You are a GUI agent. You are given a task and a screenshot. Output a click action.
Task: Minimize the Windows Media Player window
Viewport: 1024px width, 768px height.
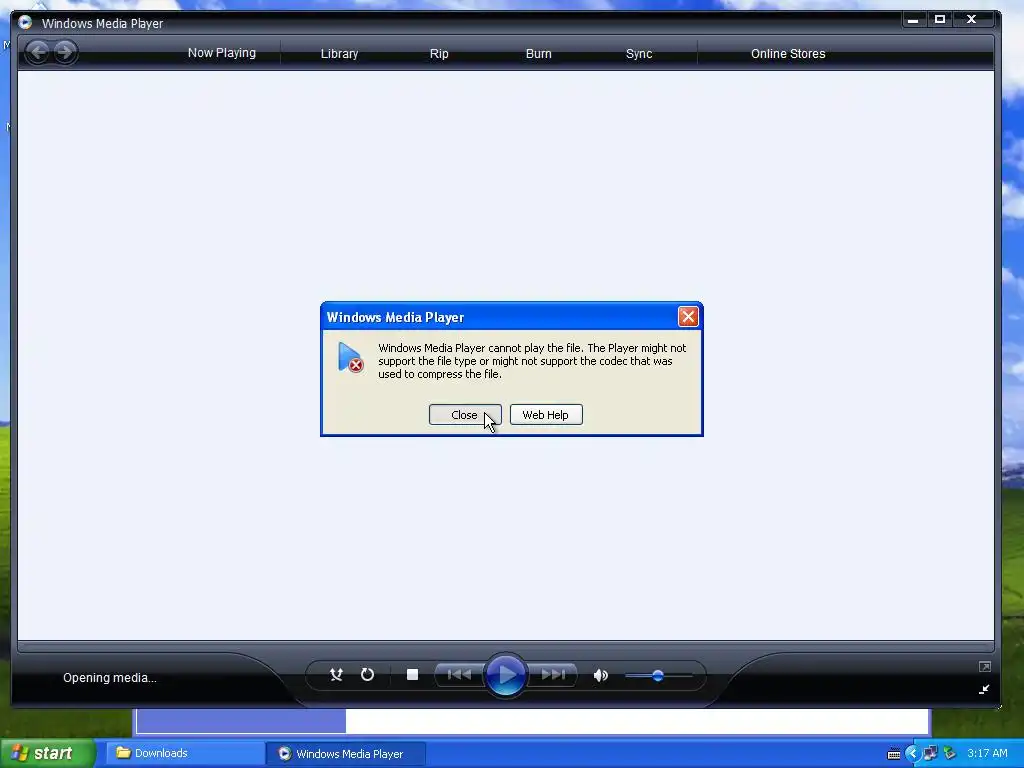pyautogui.click(x=913, y=20)
